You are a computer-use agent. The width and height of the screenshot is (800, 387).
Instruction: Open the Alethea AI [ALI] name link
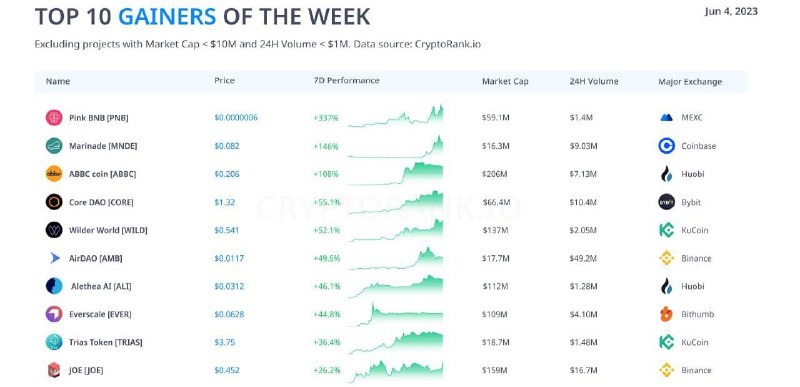[x=101, y=287]
